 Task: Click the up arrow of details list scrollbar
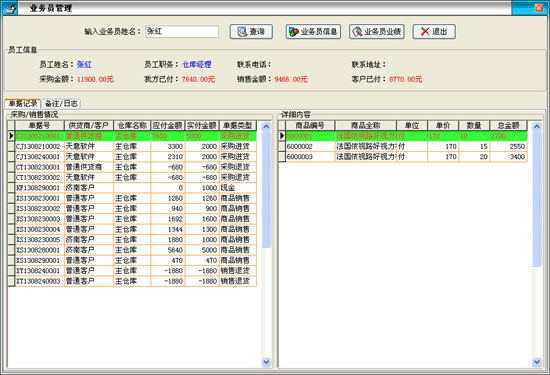pos(537,126)
